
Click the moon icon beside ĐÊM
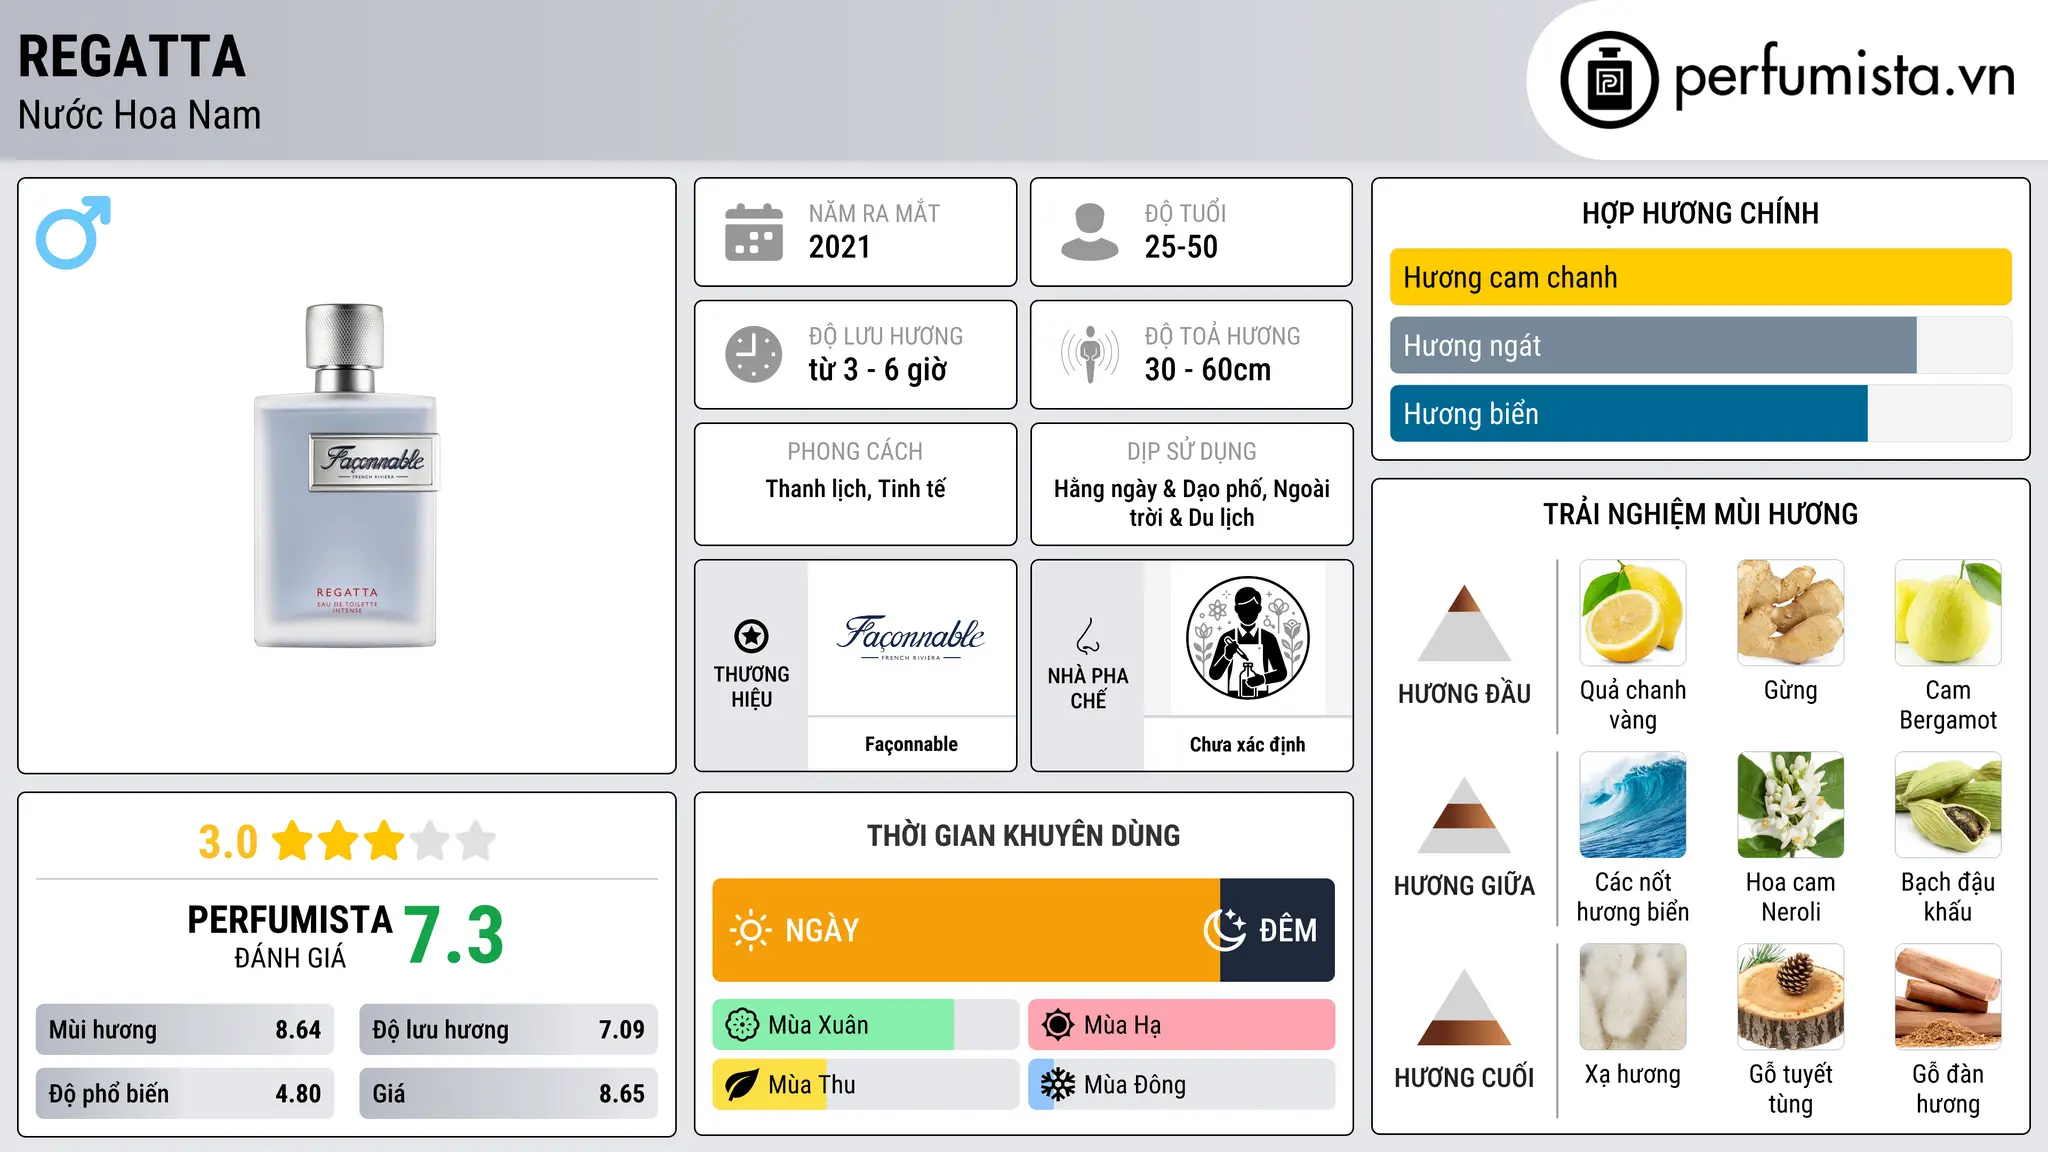(1224, 930)
